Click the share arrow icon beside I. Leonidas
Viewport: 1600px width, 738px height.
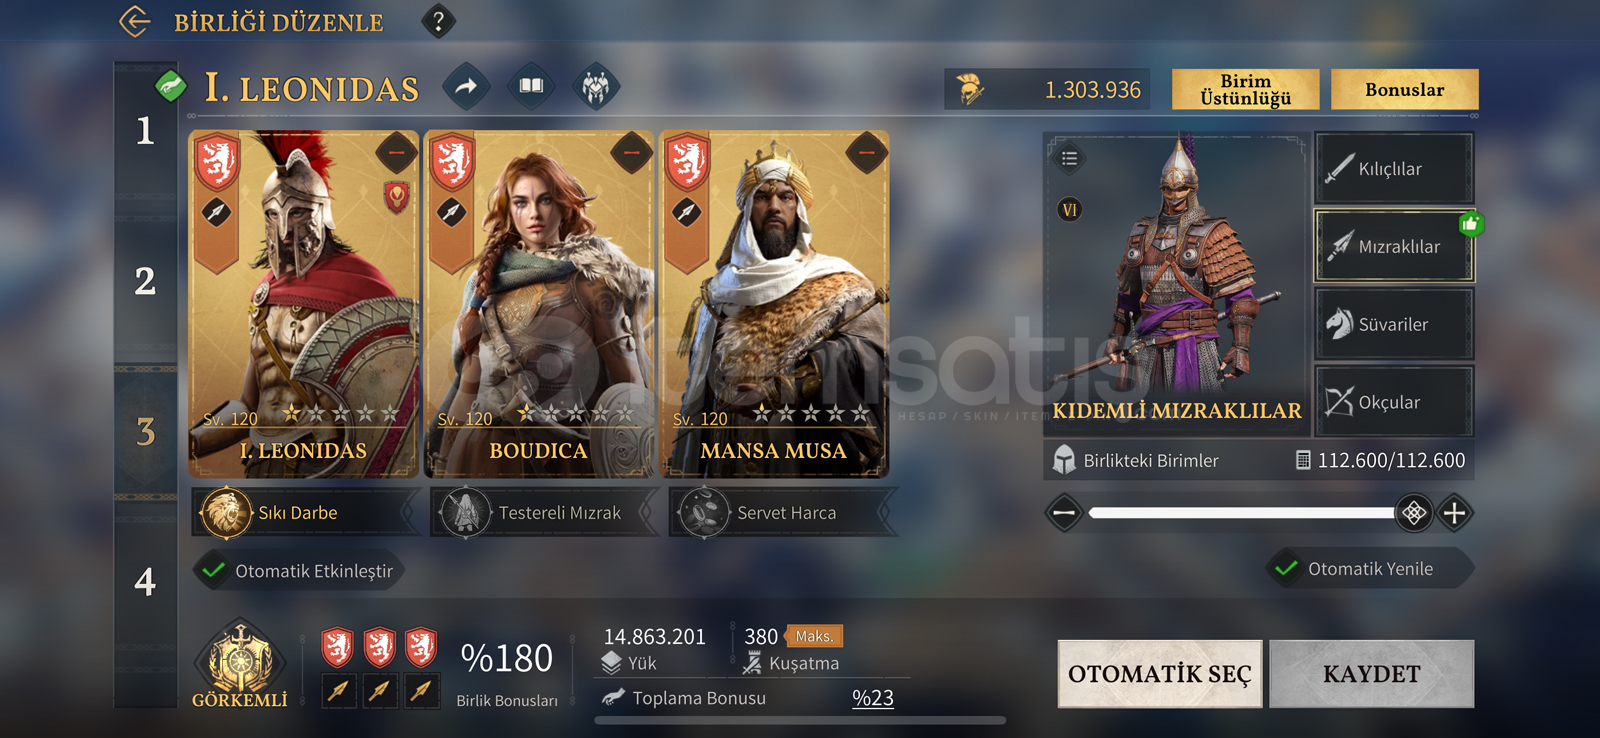click(x=466, y=87)
